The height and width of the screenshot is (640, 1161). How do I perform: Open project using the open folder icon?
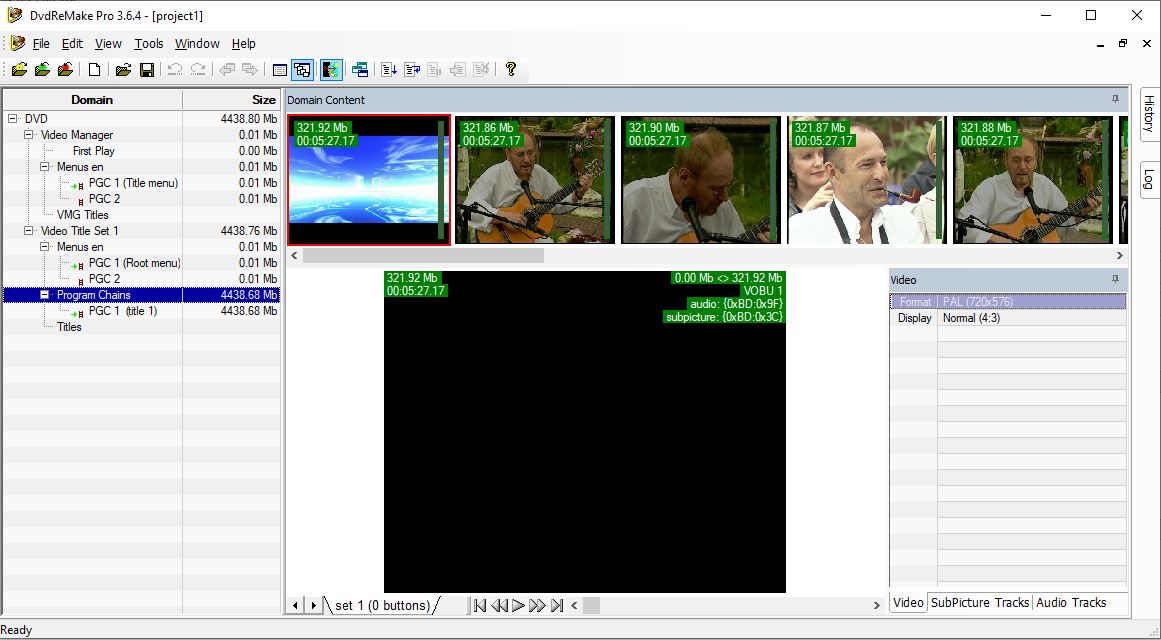(x=123, y=70)
